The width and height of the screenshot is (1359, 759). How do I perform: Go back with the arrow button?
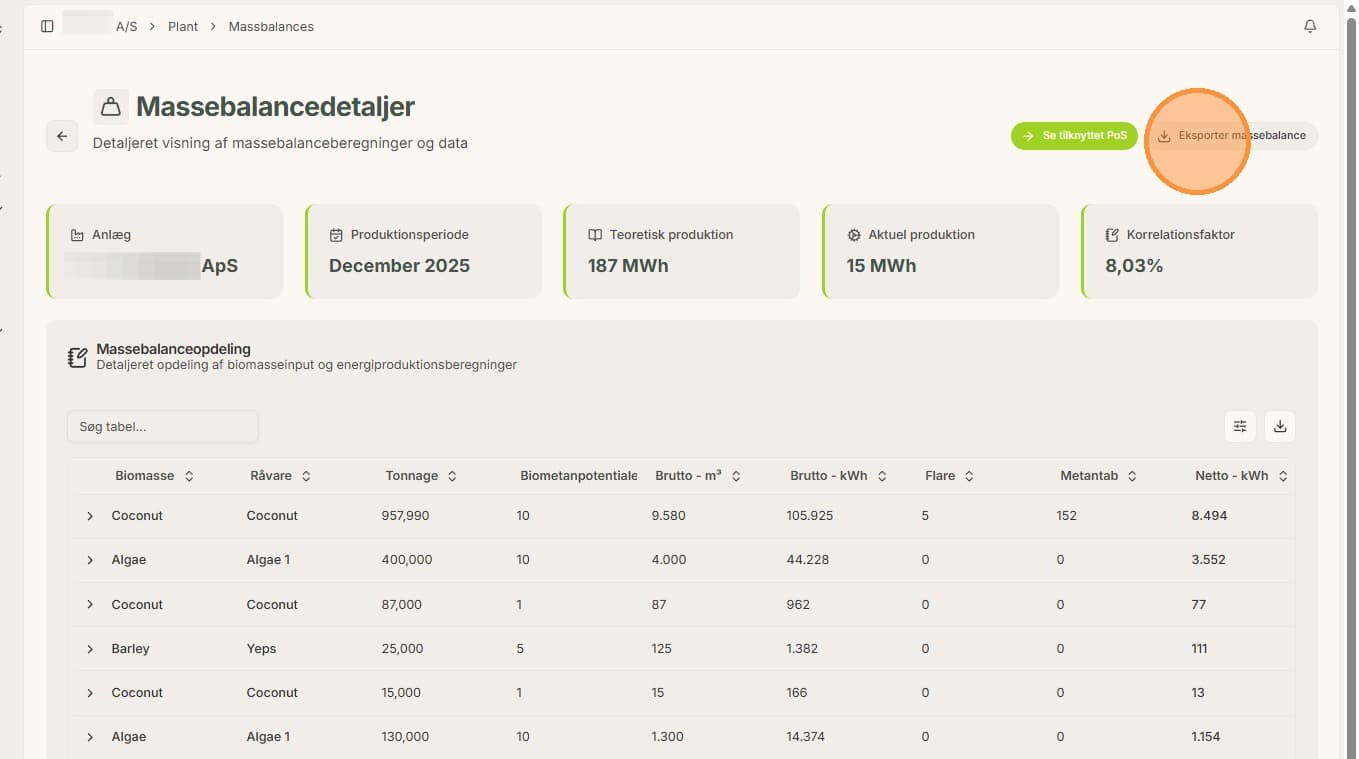click(x=62, y=136)
